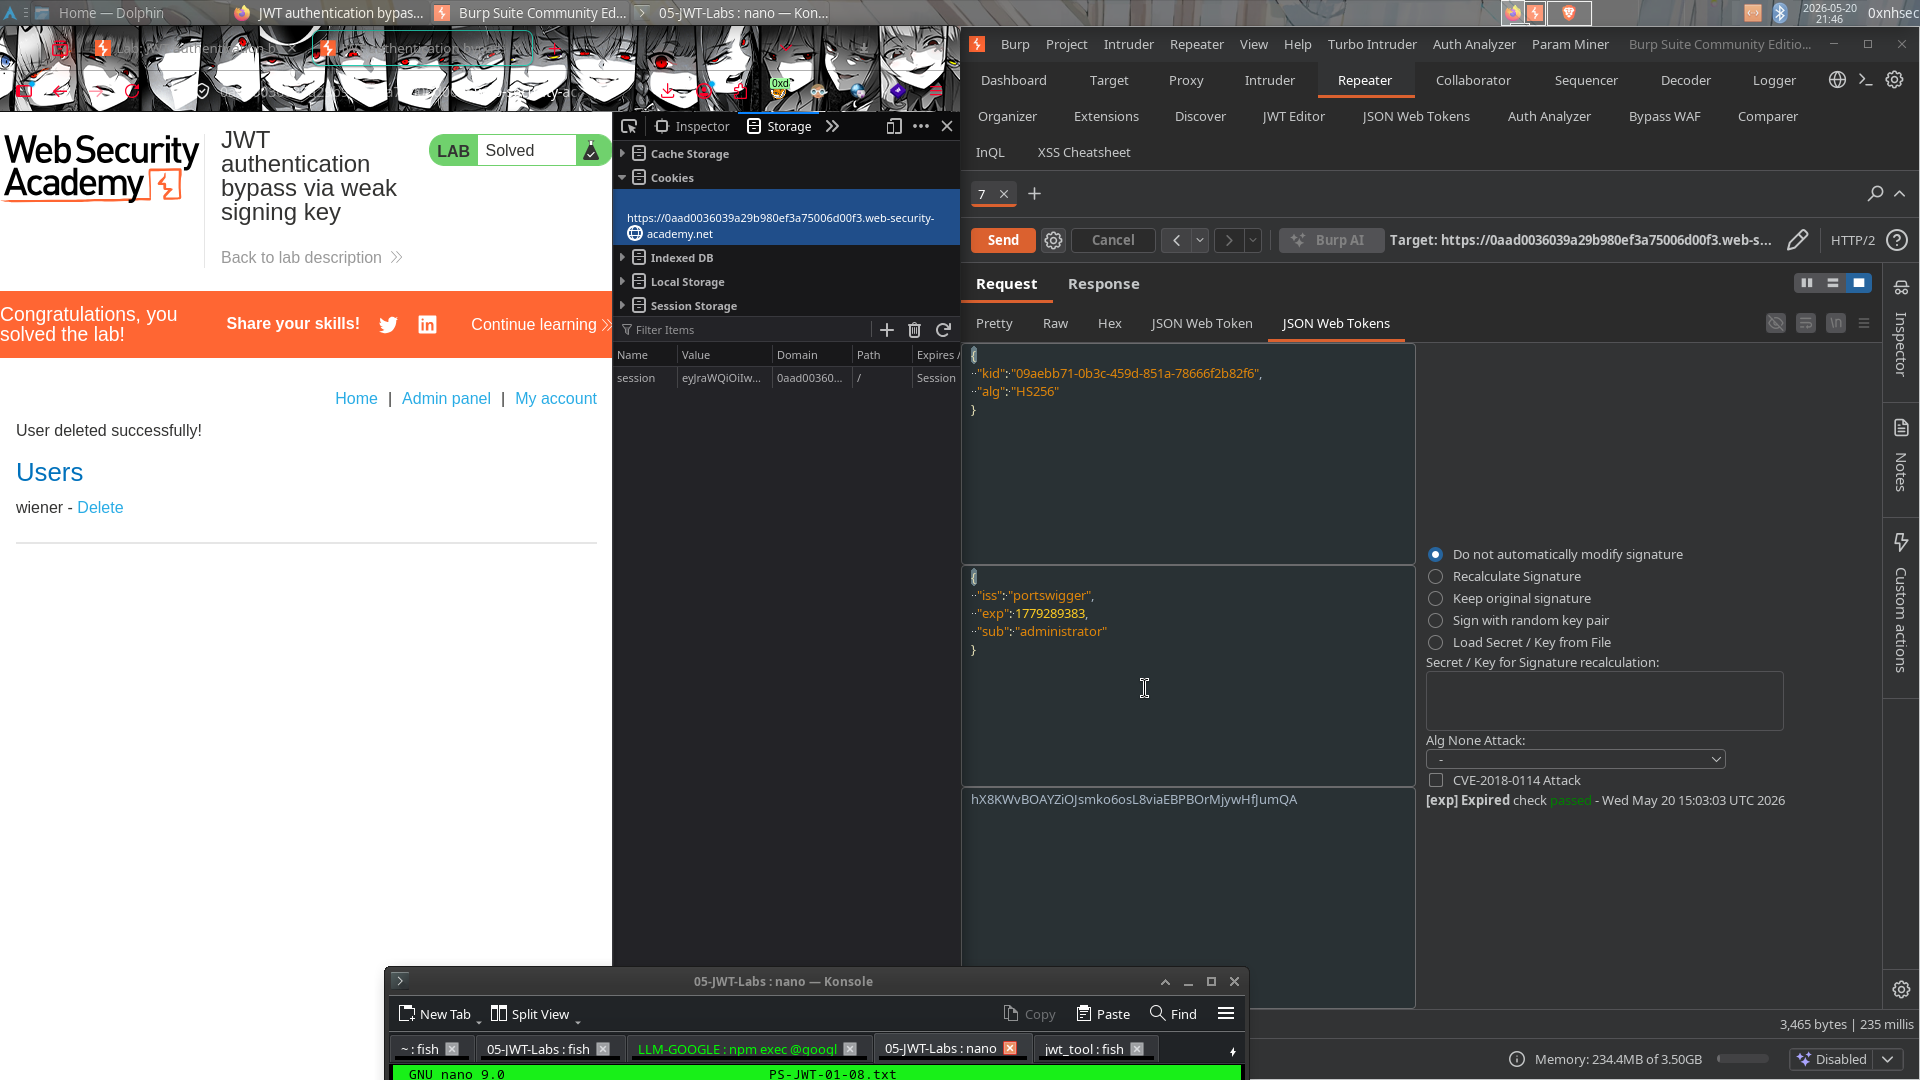The width and height of the screenshot is (1920, 1080).
Task: Refresh storage items icon
Action: (x=943, y=330)
